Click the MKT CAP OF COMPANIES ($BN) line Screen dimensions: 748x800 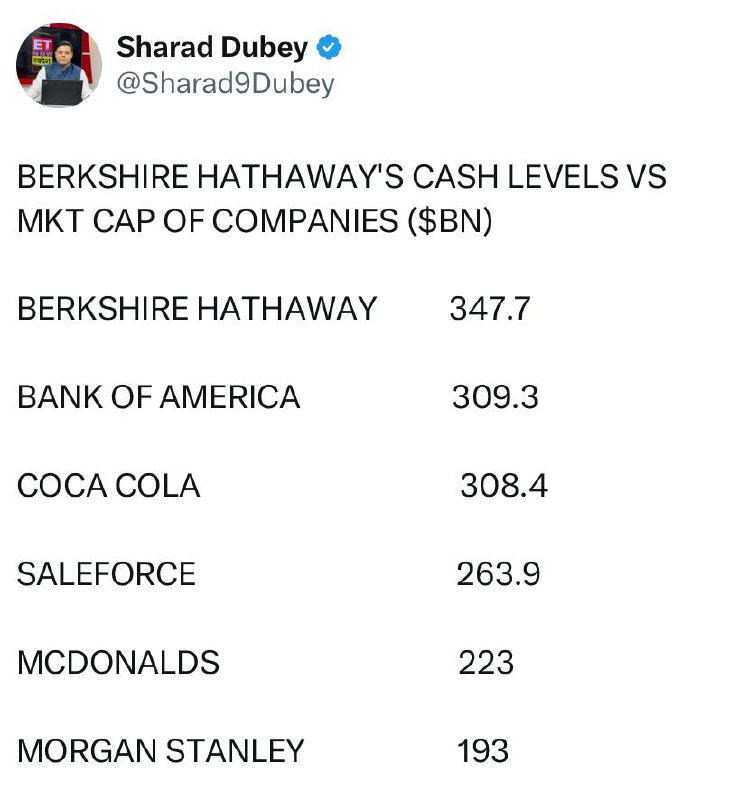click(x=255, y=221)
